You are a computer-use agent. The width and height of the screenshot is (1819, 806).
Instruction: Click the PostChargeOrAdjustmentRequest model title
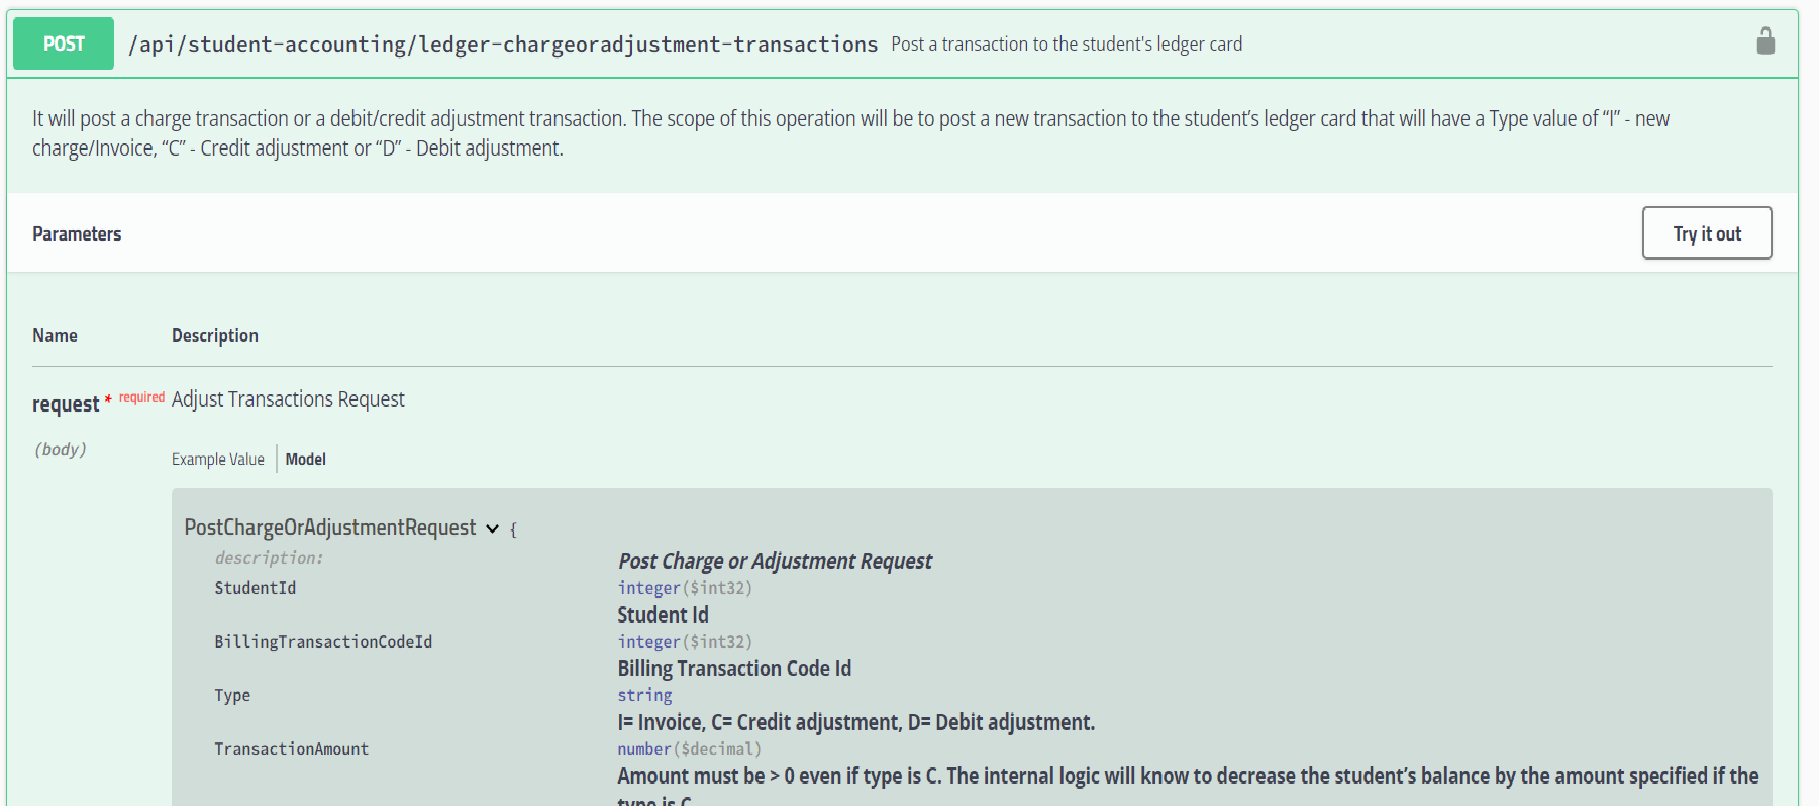click(x=330, y=527)
